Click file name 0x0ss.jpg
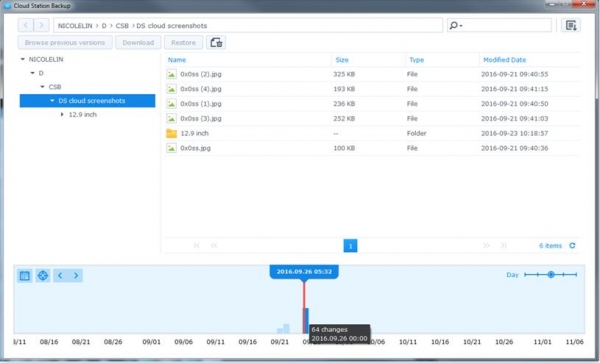Screen dimensions: 600x363 pyautogui.click(x=196, y=148)
